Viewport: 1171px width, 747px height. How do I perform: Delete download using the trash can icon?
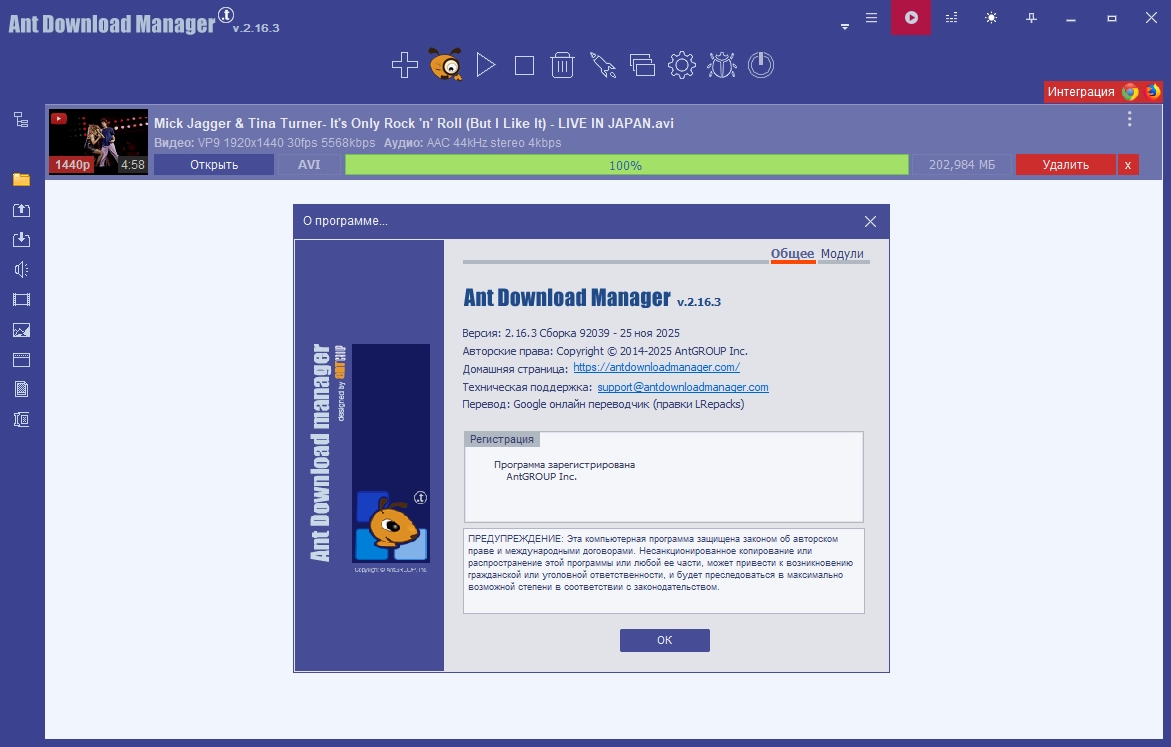[x=562, y=65]
